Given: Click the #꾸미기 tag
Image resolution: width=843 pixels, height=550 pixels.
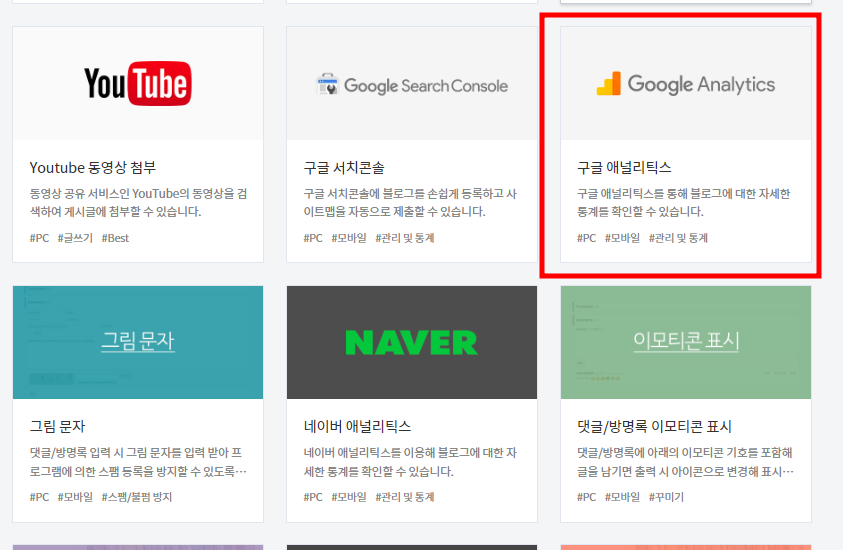Looking at the screenshot, I should [x=666, y=497].
